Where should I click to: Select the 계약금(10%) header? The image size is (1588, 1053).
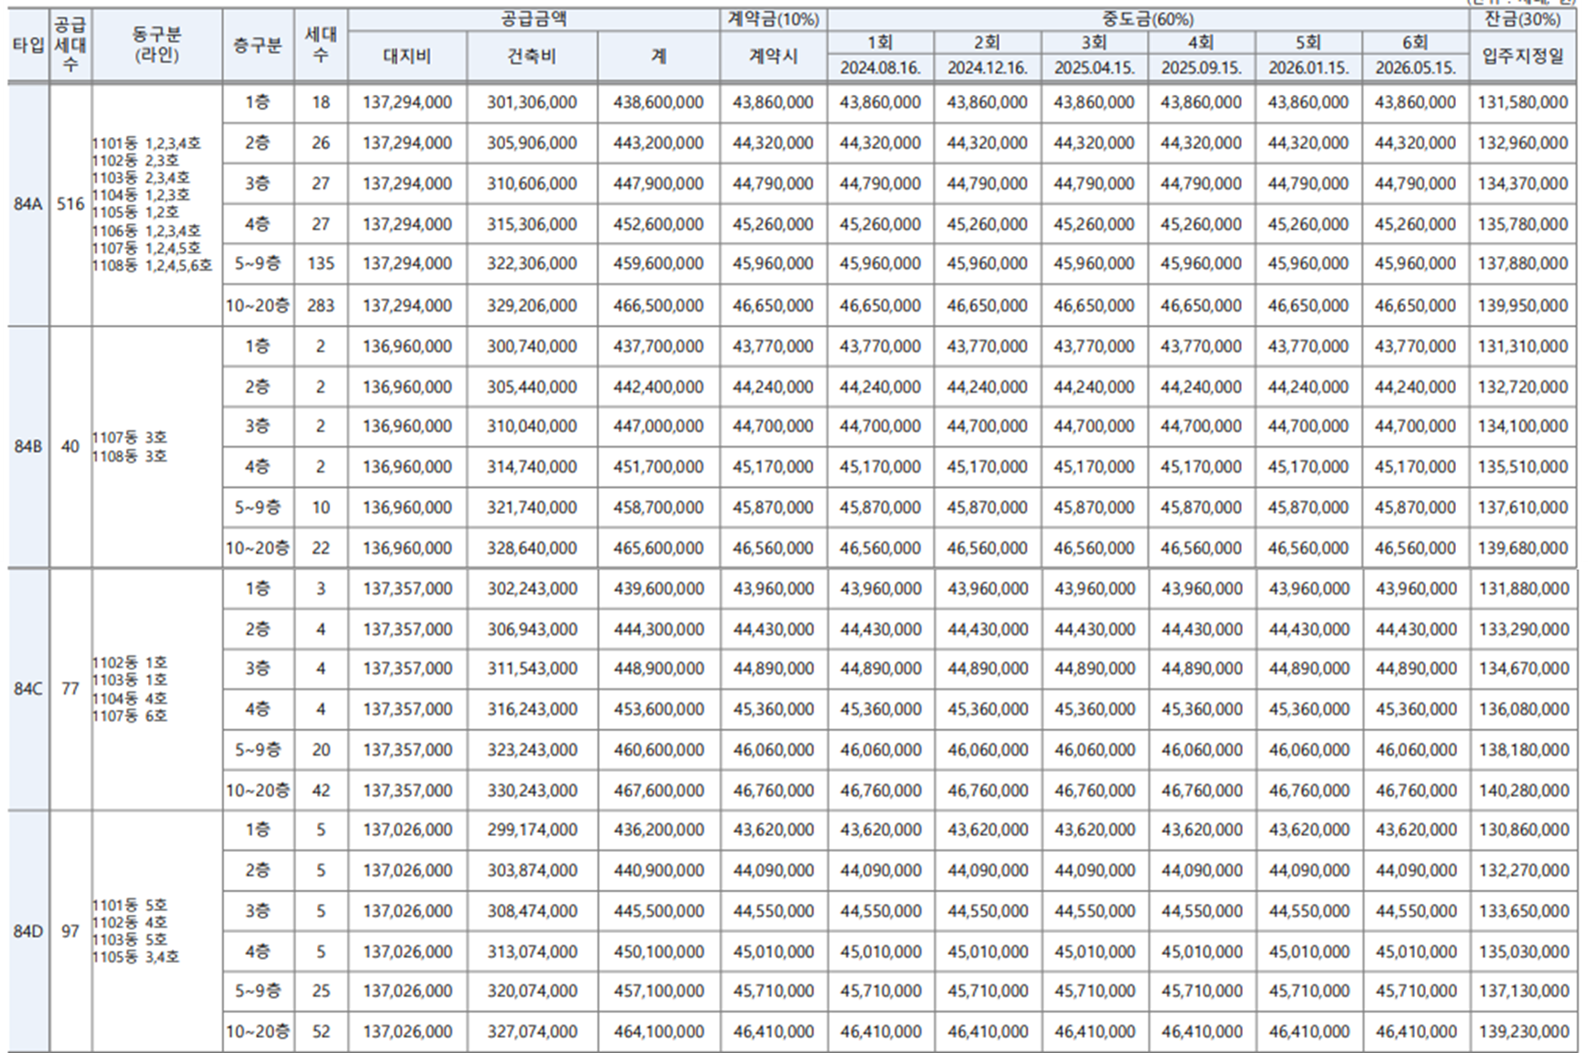click(x=773, y=19)
